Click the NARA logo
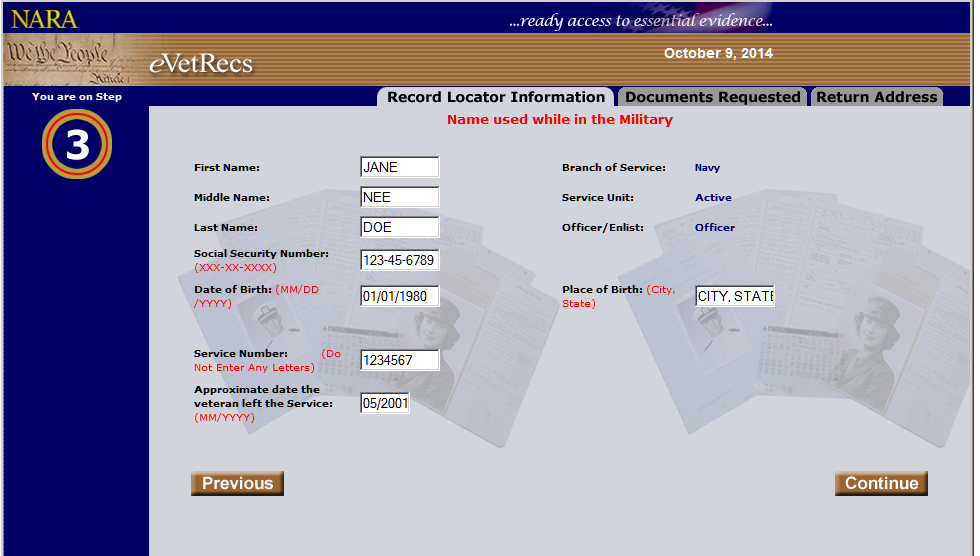The height and width of the screenshot is (556, 980). tap(44, 19)
